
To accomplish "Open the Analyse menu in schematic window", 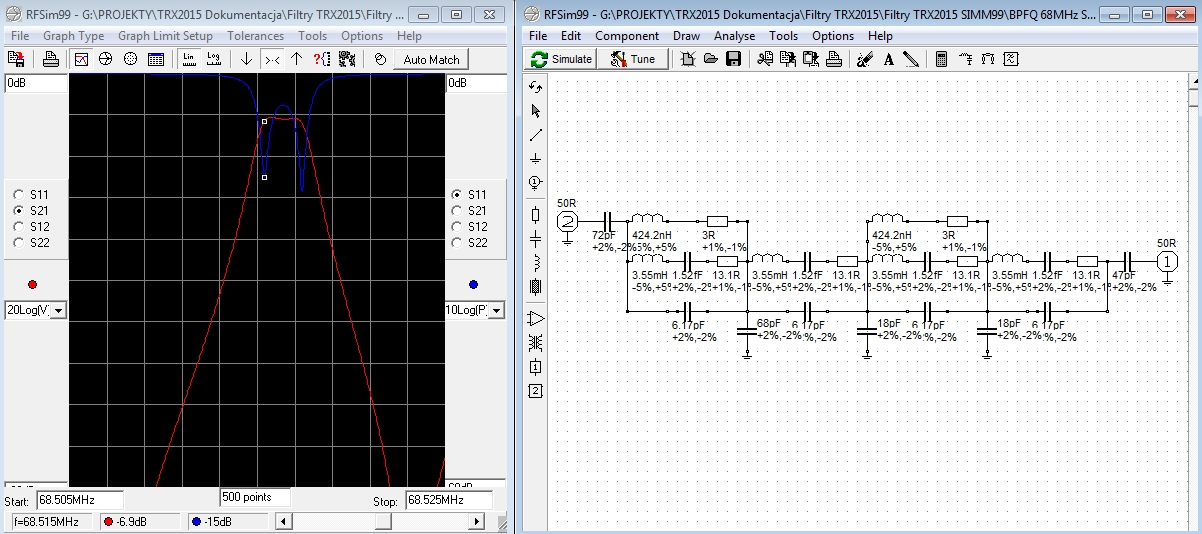I will (x=734, y=36).
